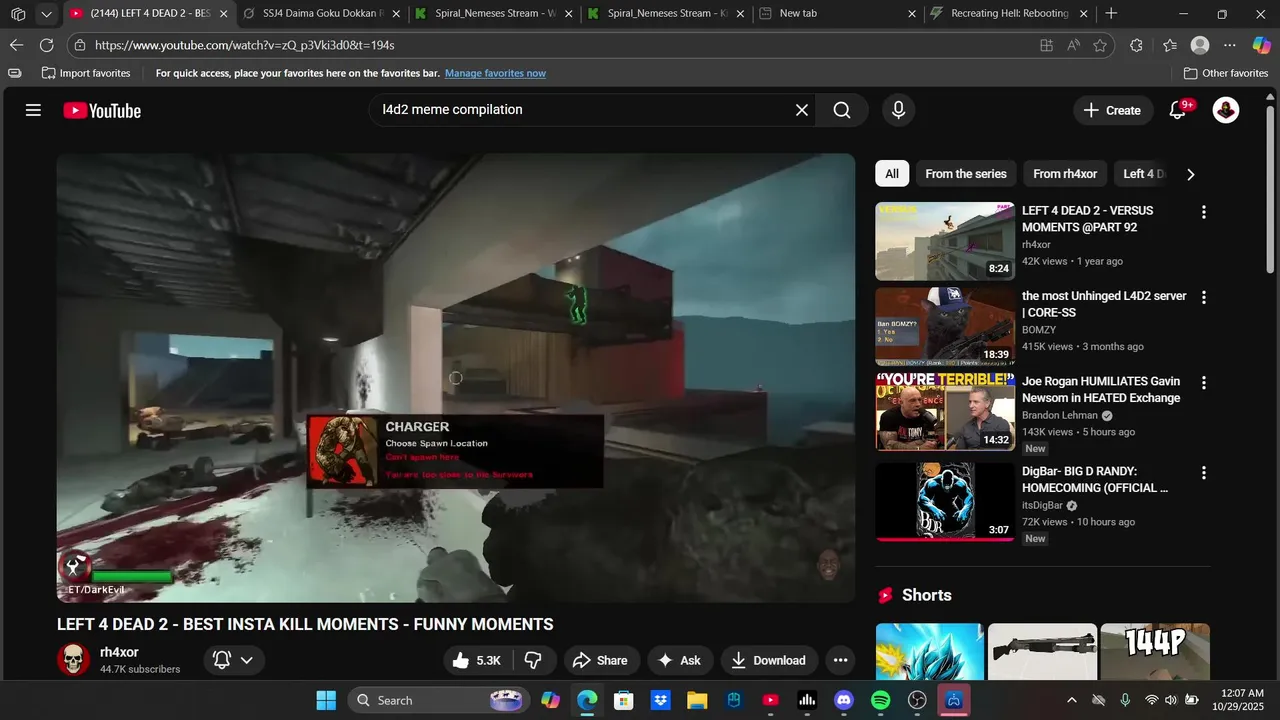
Task: Click the rh4xor channel name
Action: [119, 652]
